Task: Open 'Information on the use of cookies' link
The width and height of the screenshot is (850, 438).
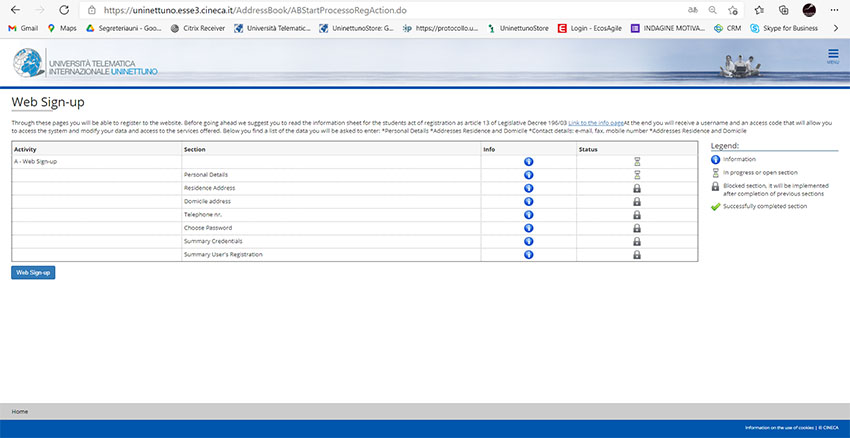Action: (780, 427)
